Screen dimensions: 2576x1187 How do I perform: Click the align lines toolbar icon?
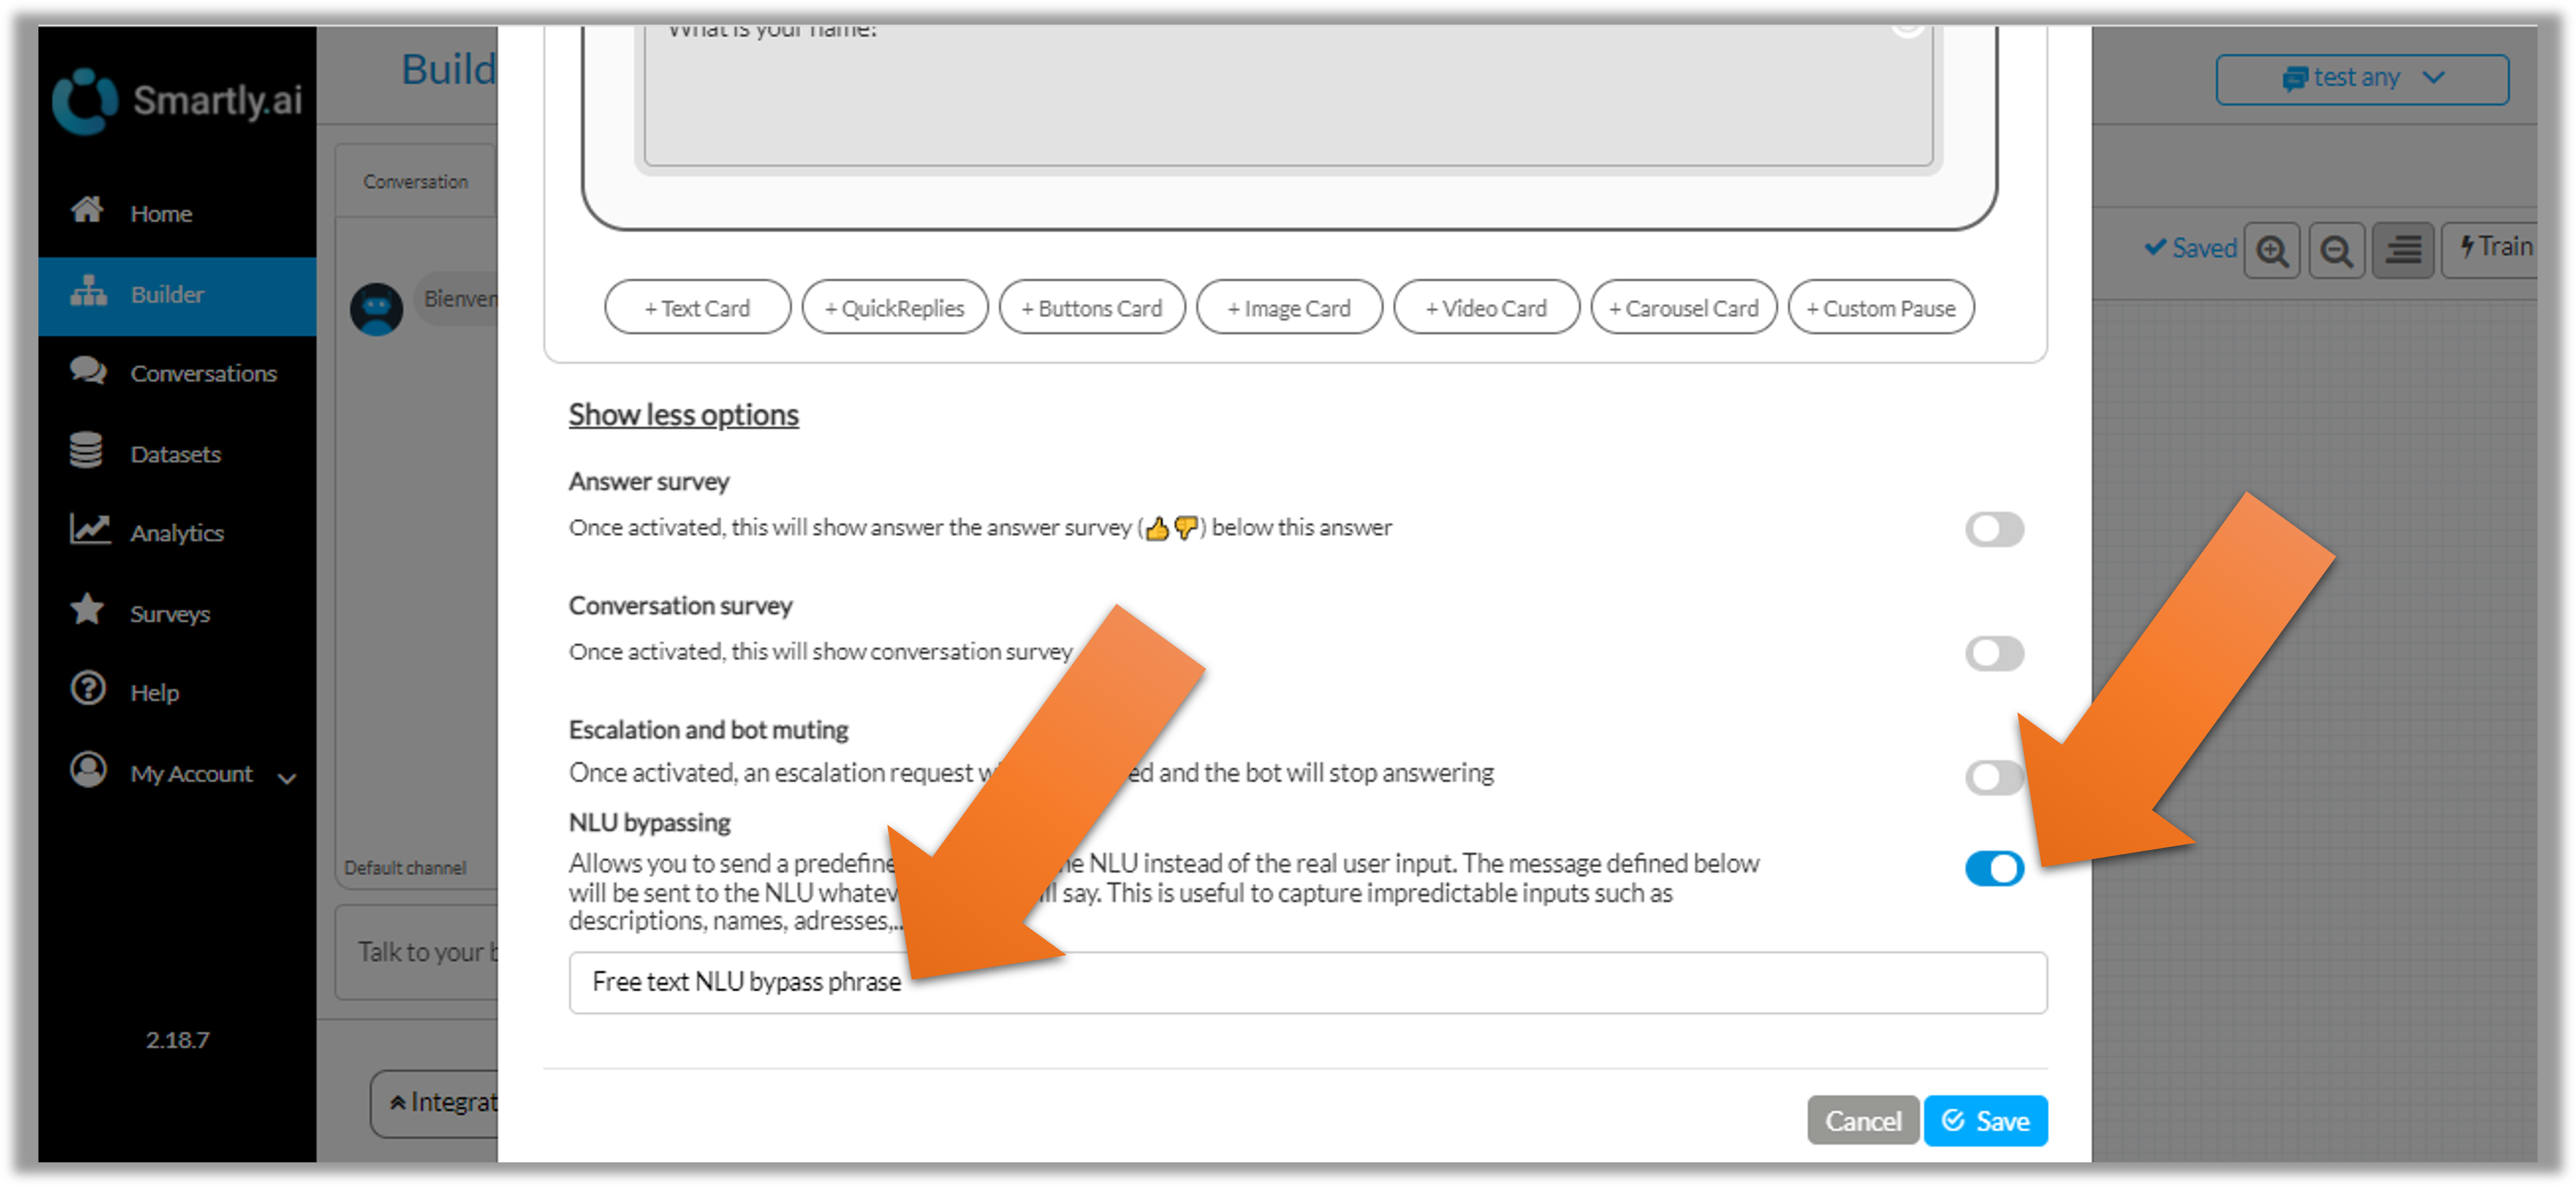click(2402, 250)
